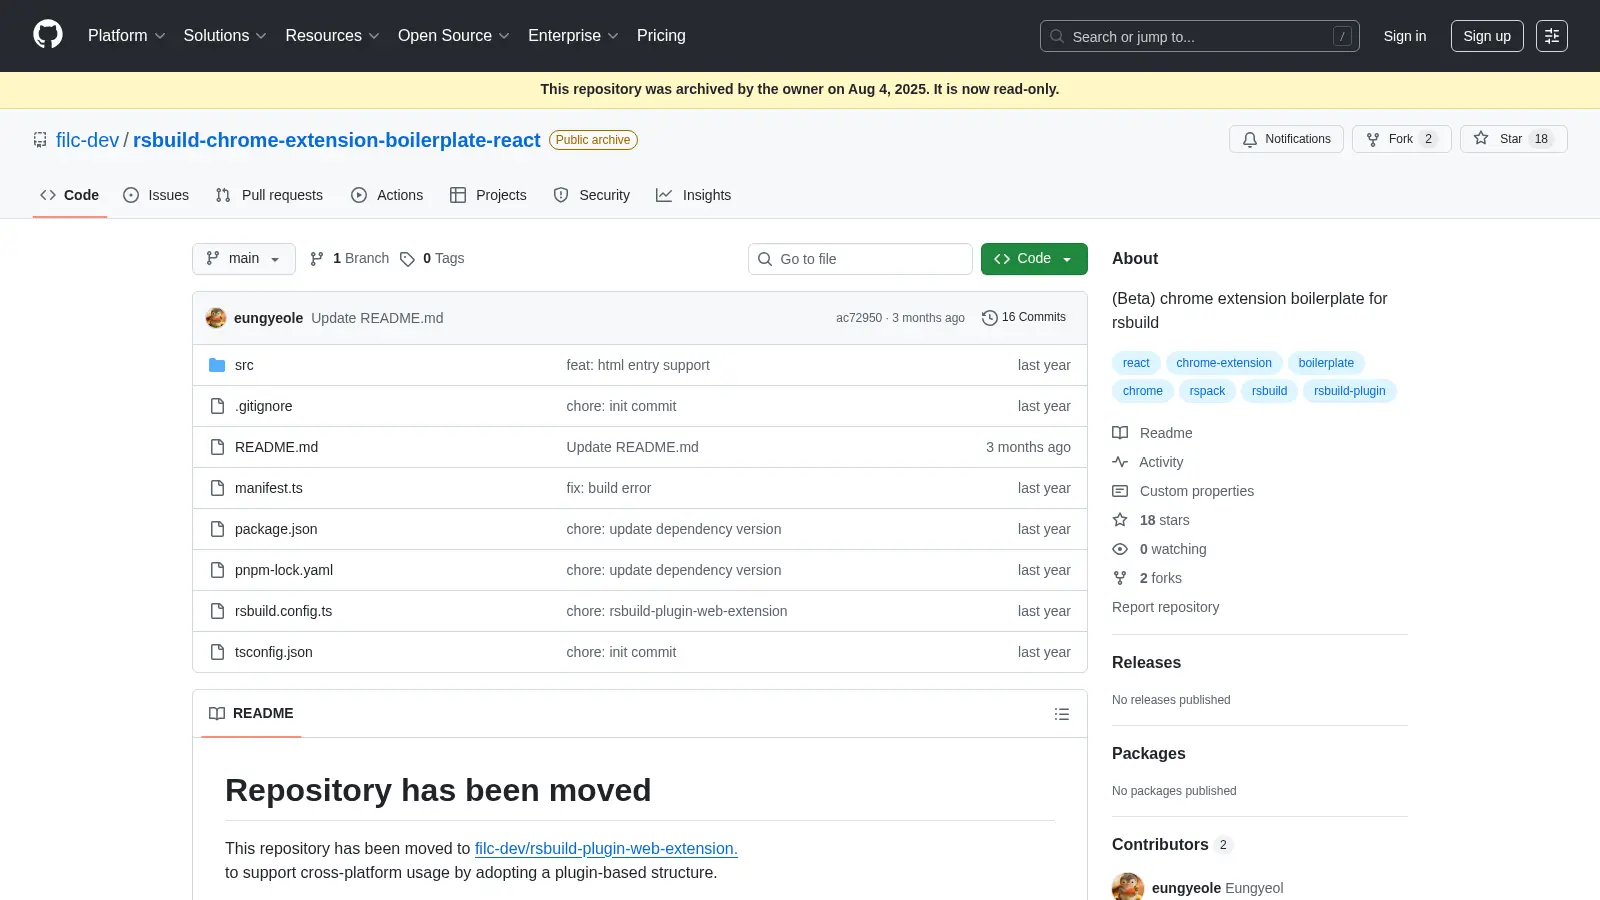
Task: Open the rsbuild.config.ts file
Action: click(284, 611)
